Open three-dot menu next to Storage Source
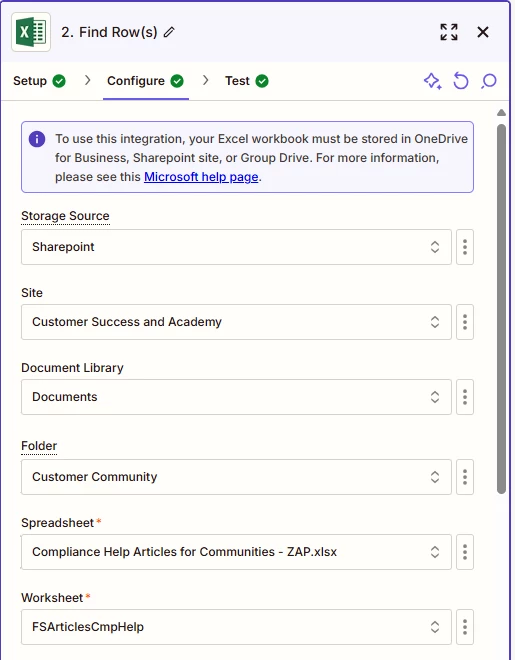The height and width of the screenshot is (660, 515). point(465,247)
